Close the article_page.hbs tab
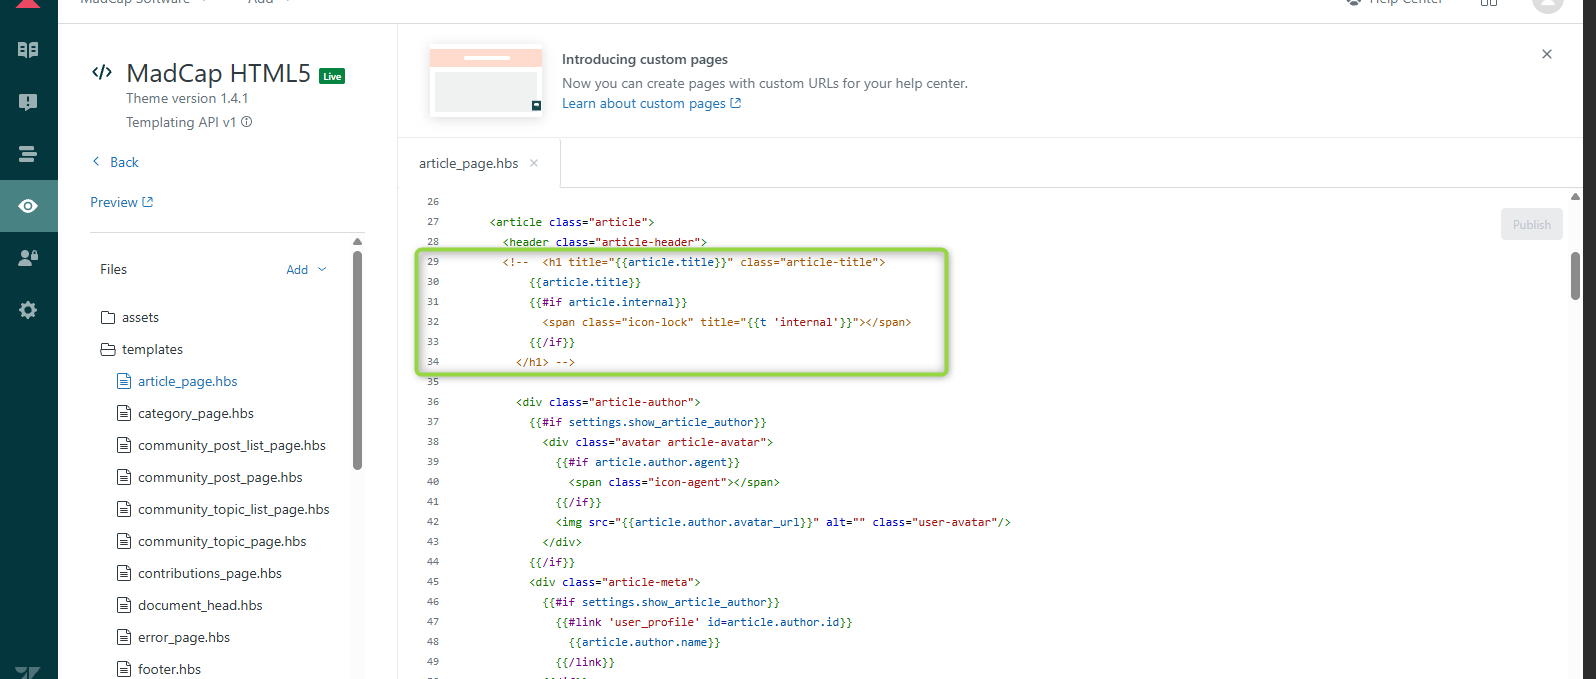1596x679 pixels. point(534,163)
